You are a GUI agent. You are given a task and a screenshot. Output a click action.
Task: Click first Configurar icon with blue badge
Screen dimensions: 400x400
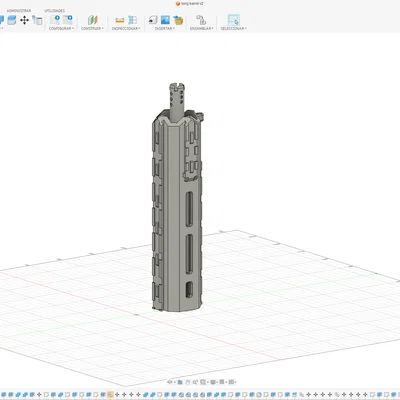coord(55,20)
